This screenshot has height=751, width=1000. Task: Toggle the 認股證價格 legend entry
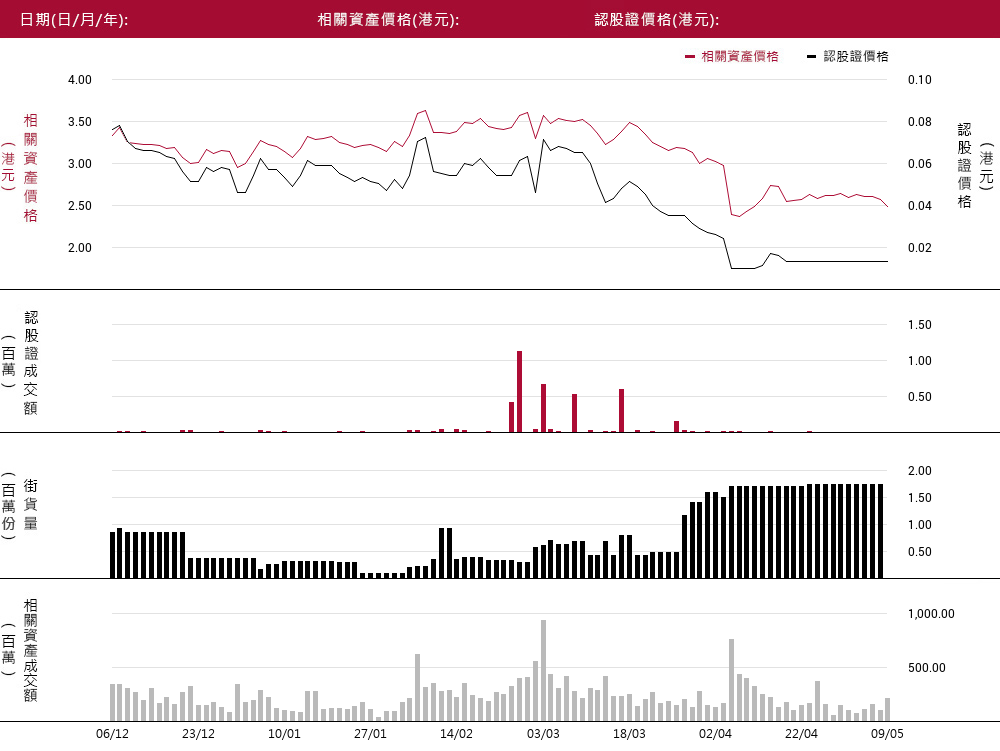[848, 56]
